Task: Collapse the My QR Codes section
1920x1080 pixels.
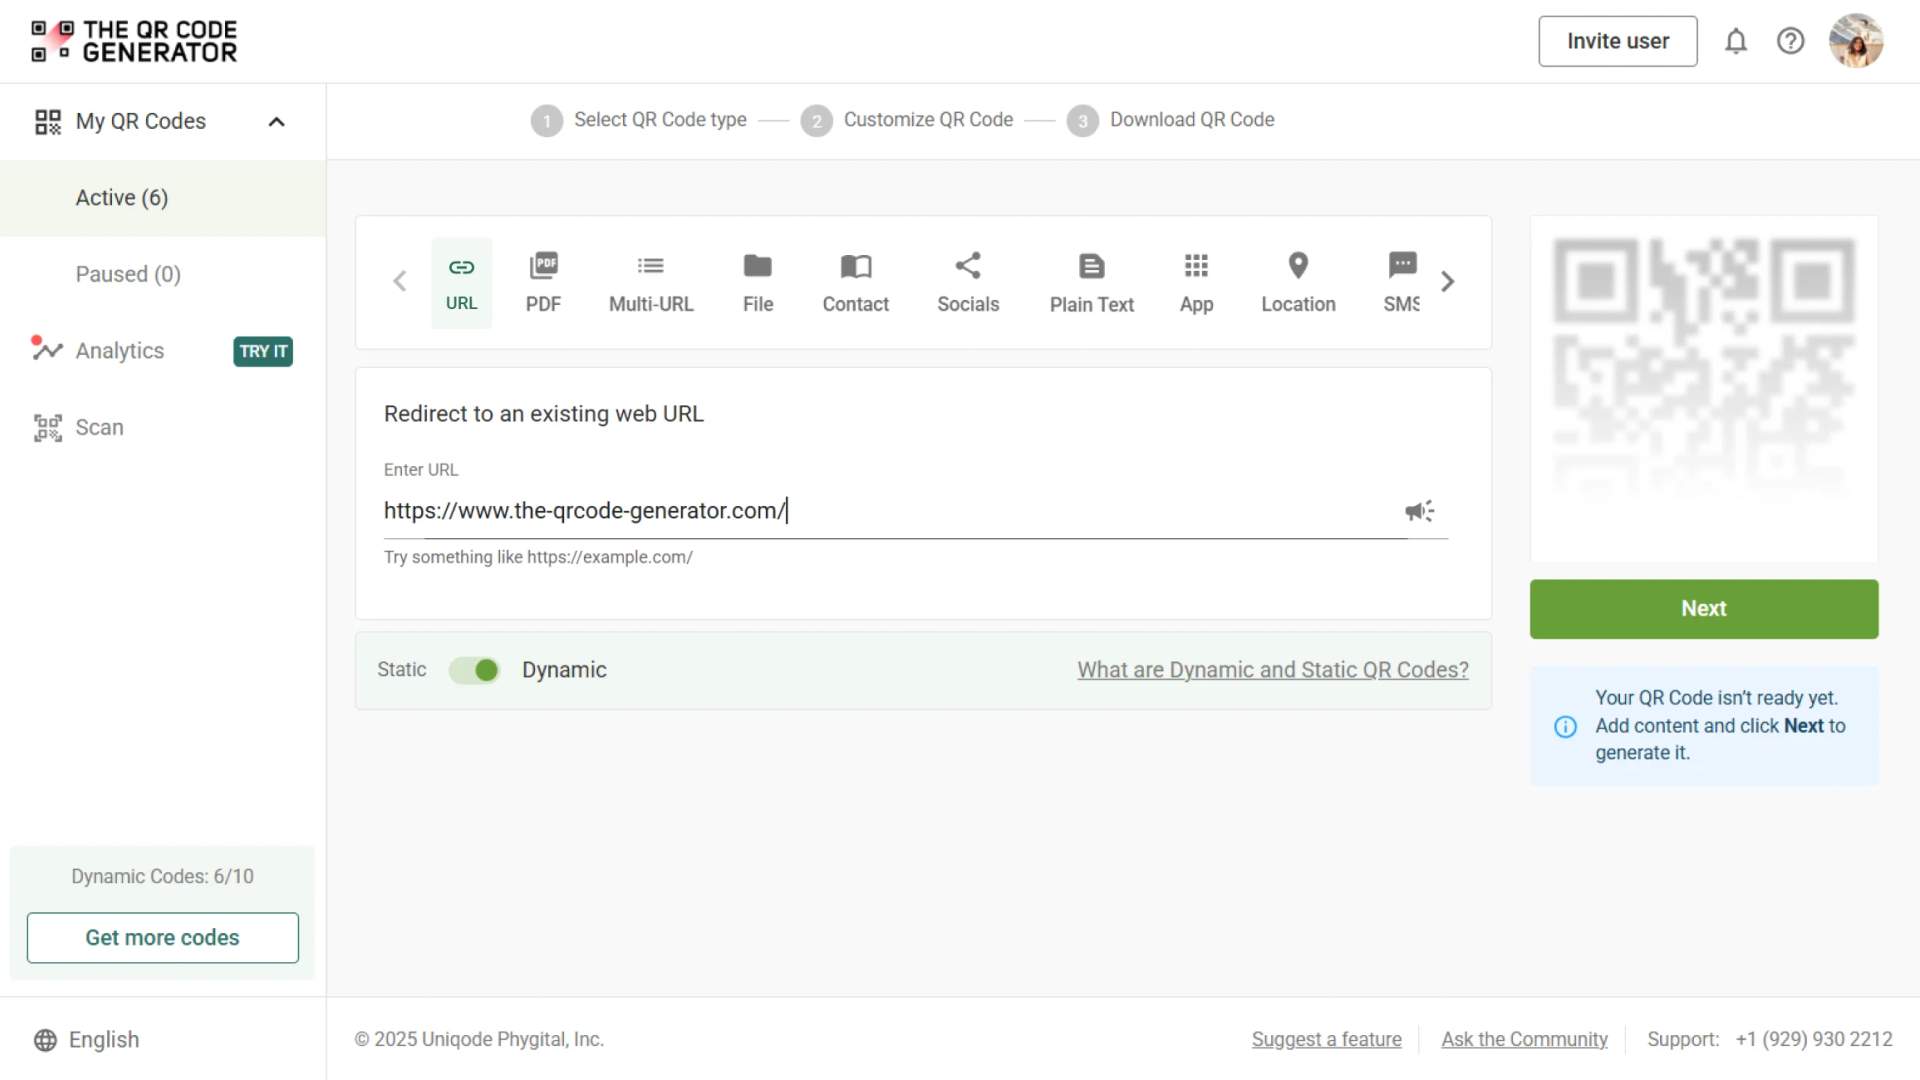Action: point(277,122)
